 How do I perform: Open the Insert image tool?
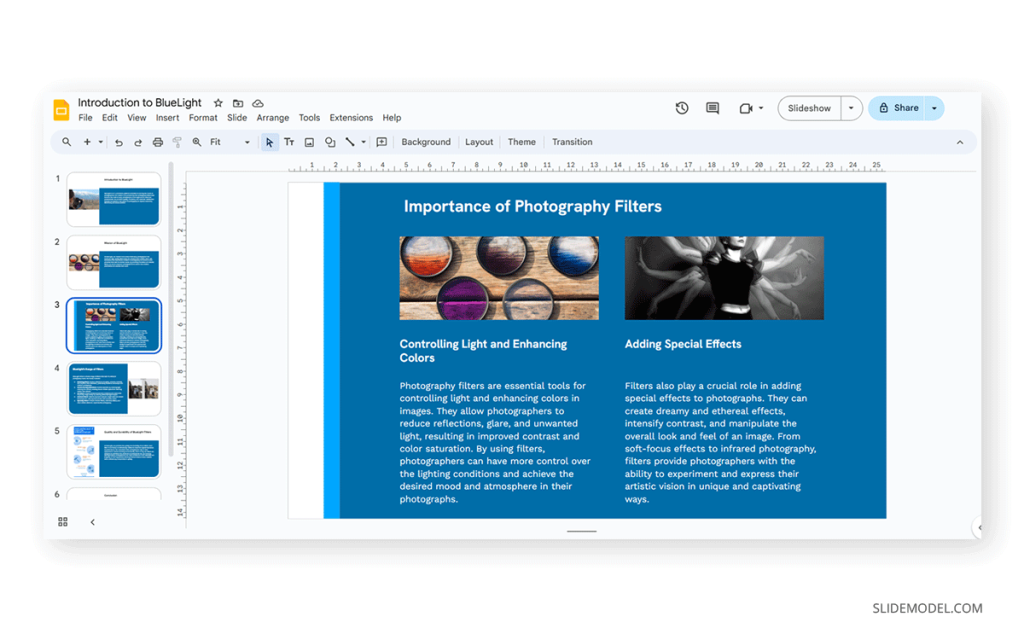pyautogui.click(x=309, y=142)
